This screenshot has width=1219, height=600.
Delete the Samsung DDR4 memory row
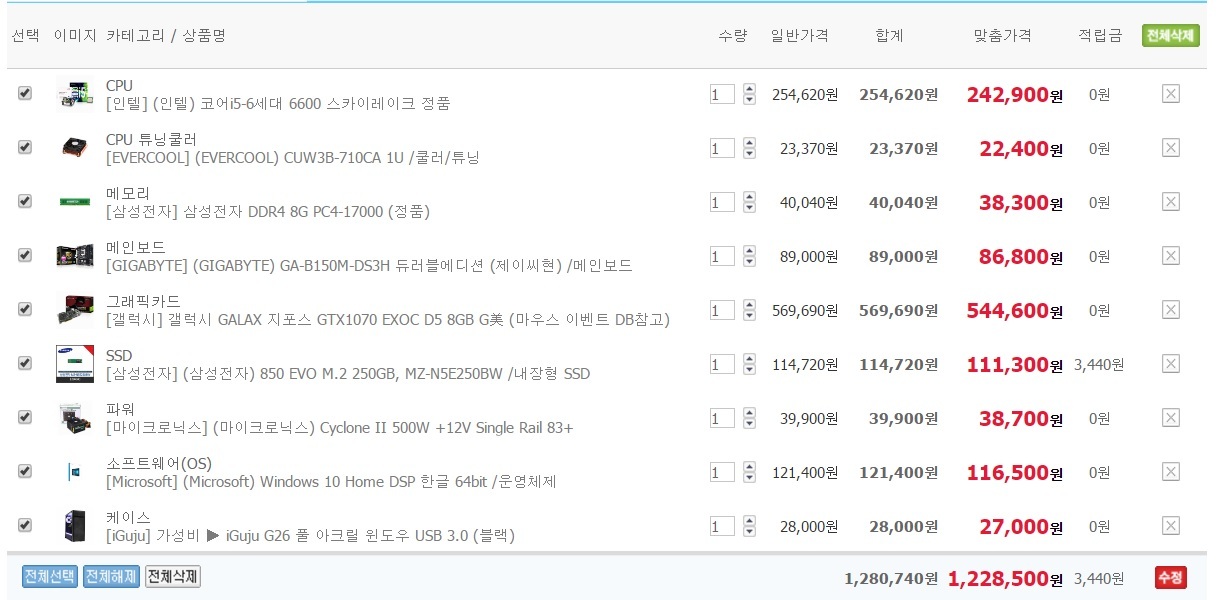1171,202
